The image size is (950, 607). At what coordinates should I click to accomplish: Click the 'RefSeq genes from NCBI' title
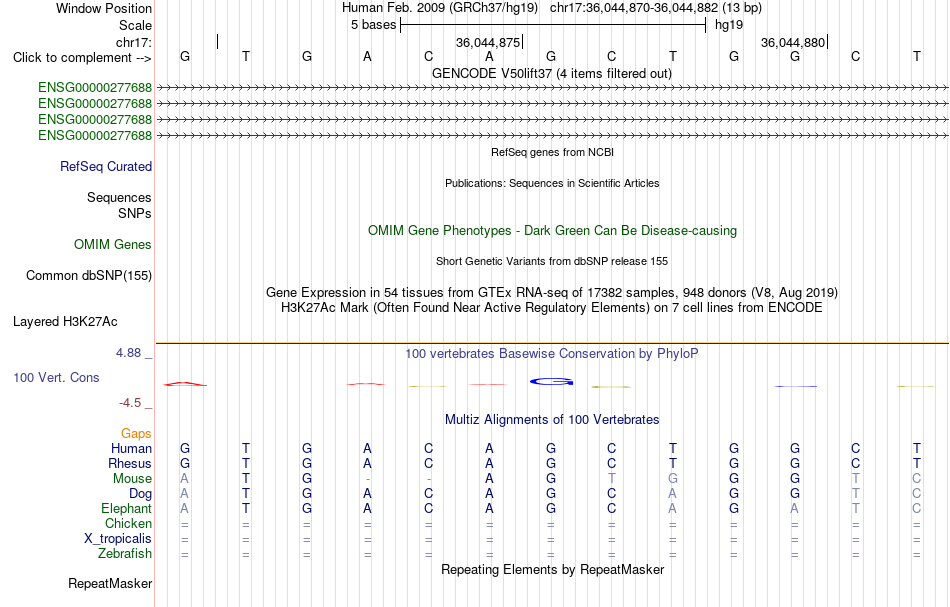pyautogui.click(x=552, y=152)
